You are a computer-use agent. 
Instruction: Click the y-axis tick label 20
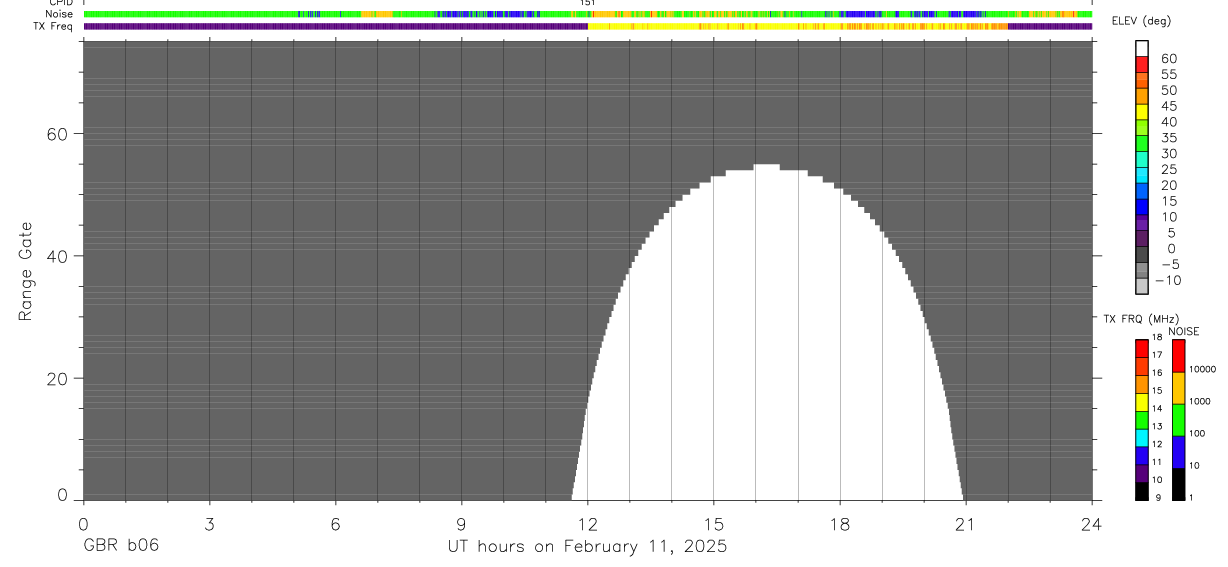[59, 379]
